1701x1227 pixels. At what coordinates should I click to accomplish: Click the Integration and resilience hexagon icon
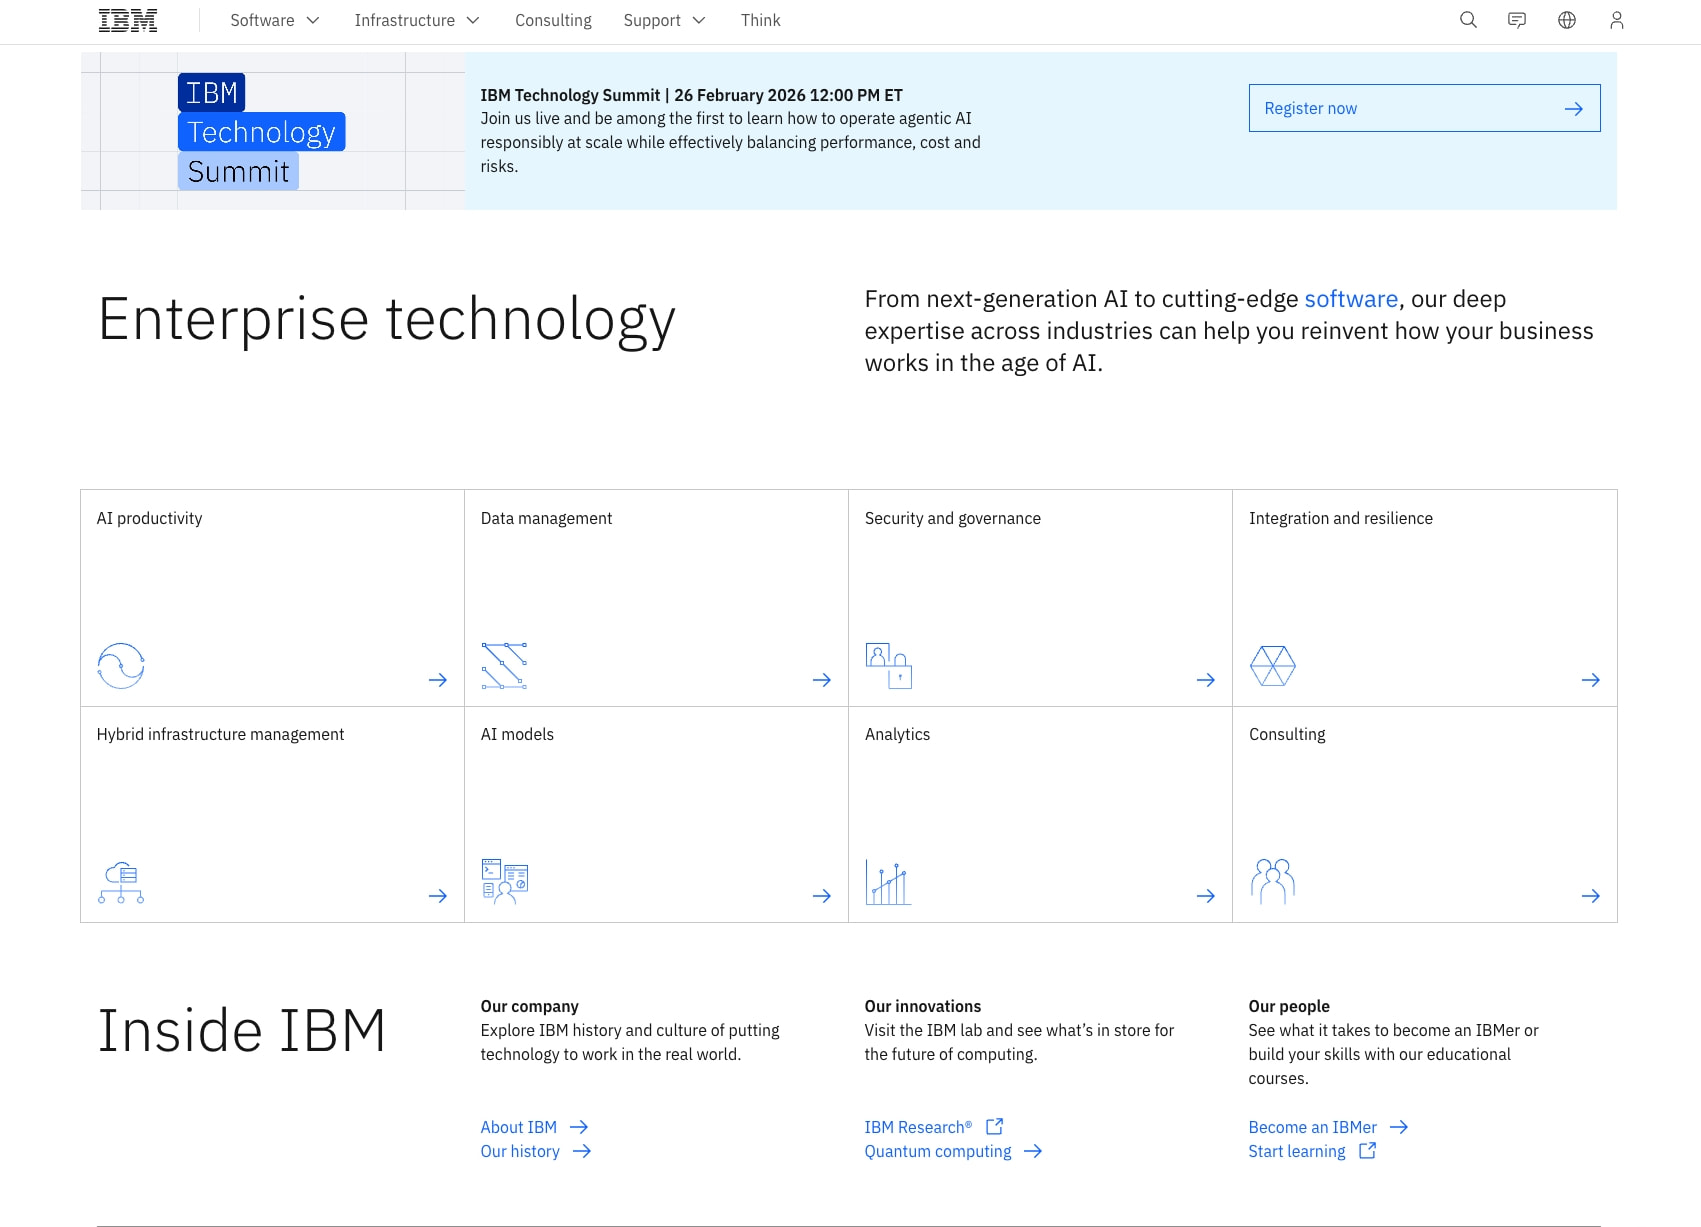(1272, 665)
